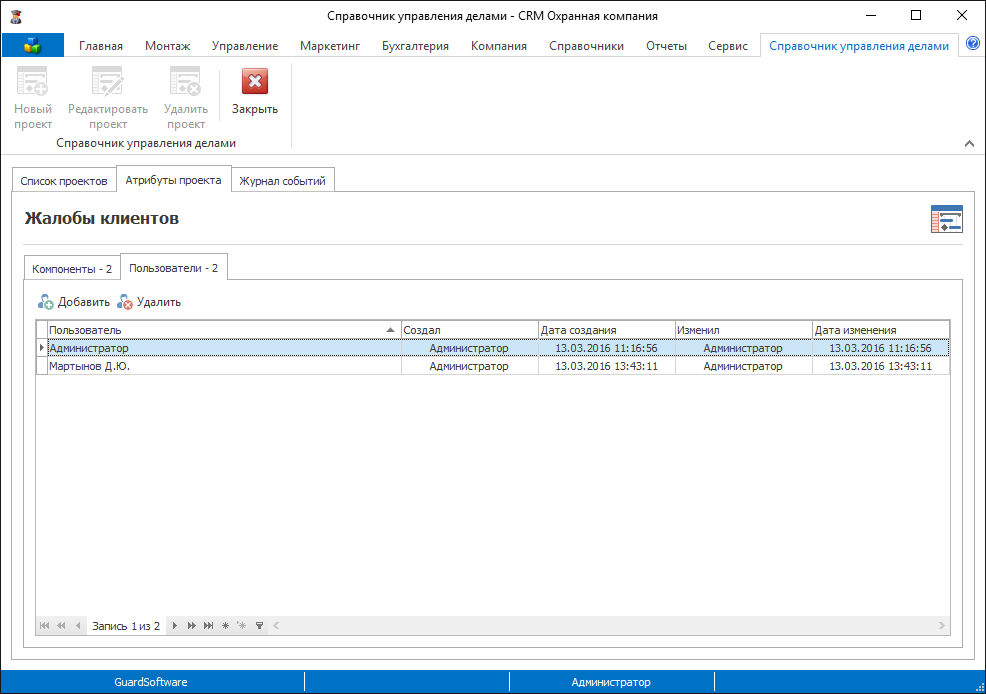Click the Удалить проект ribbon icon

(186, 81)
